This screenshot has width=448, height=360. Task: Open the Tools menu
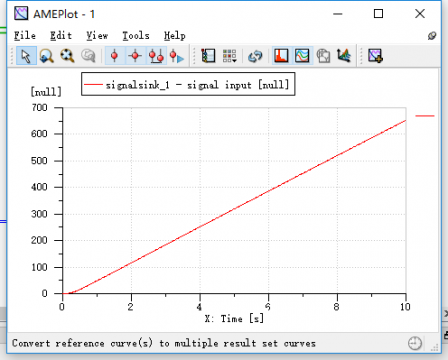pyautogui.click(x=136, y=35)
